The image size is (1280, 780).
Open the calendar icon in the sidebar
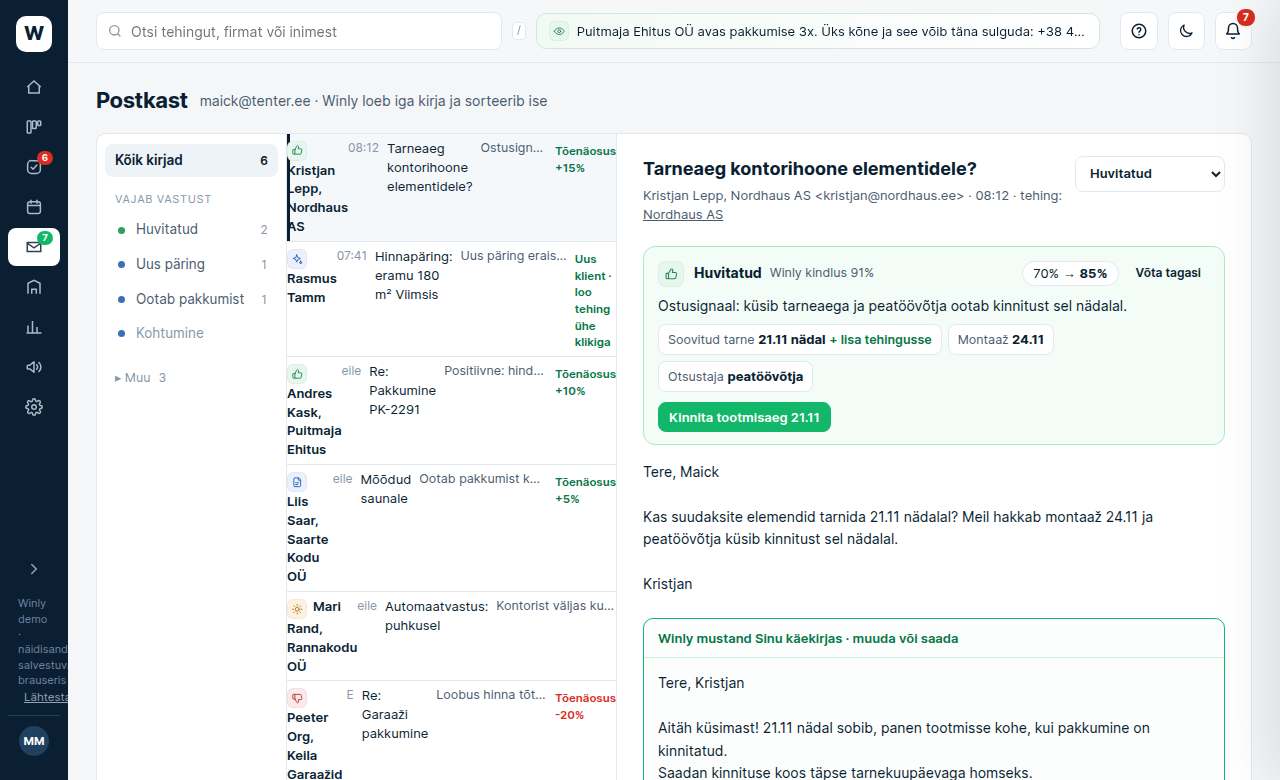coord(34,207)
